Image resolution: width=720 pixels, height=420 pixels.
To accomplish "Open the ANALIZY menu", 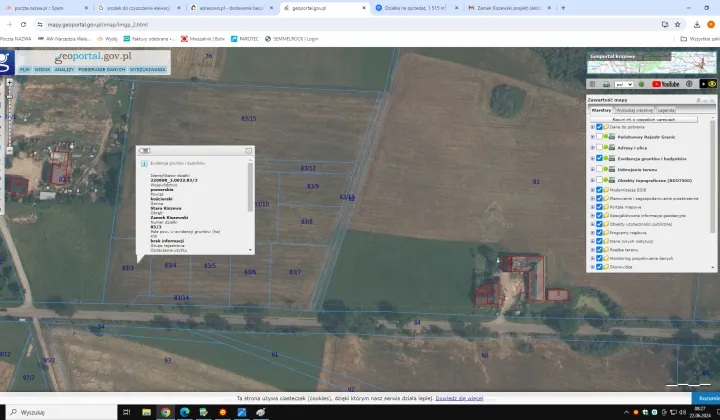I will tap(64, 70).
